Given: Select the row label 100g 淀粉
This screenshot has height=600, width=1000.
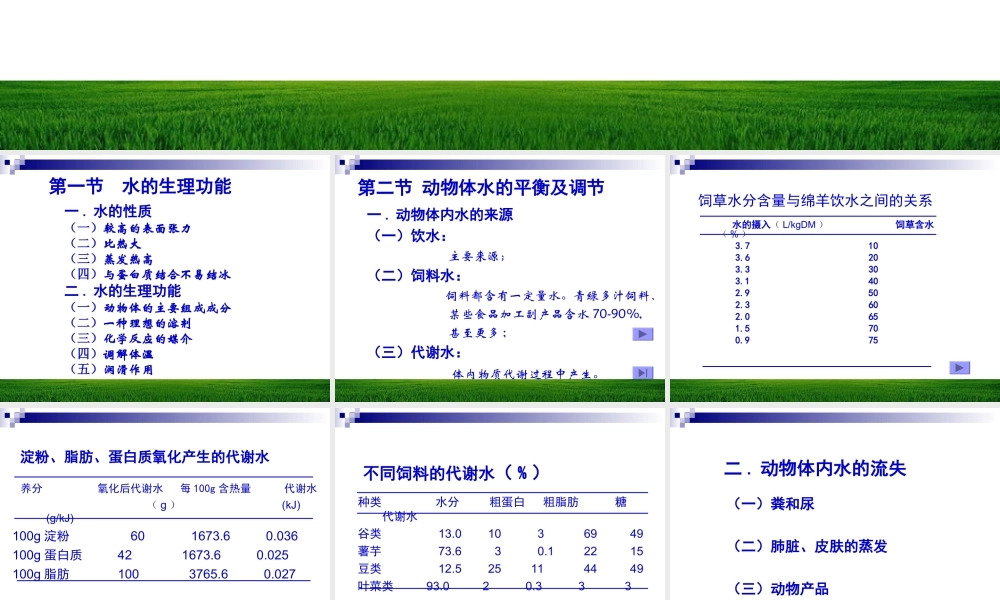Looking at the screenshot, I should tap(41, 536).
